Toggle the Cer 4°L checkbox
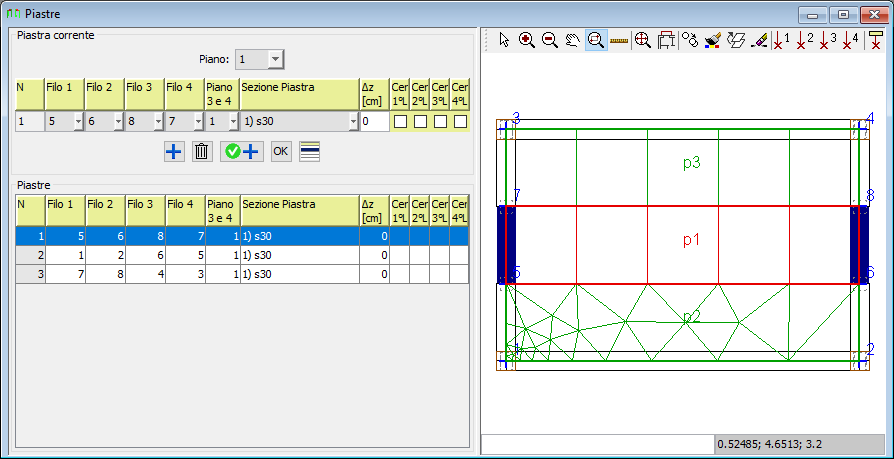The width and height of the screenshot is (894, 459). (x=460, y=121)
